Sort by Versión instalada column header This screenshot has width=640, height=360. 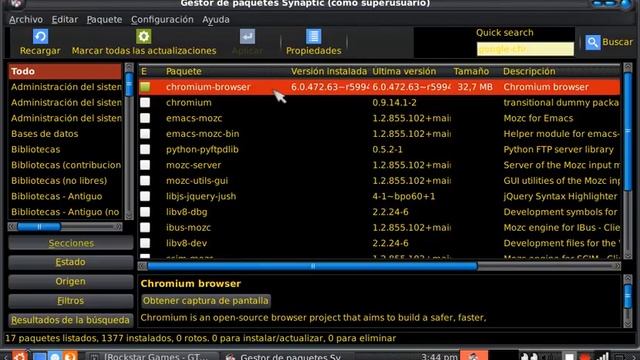329,71
